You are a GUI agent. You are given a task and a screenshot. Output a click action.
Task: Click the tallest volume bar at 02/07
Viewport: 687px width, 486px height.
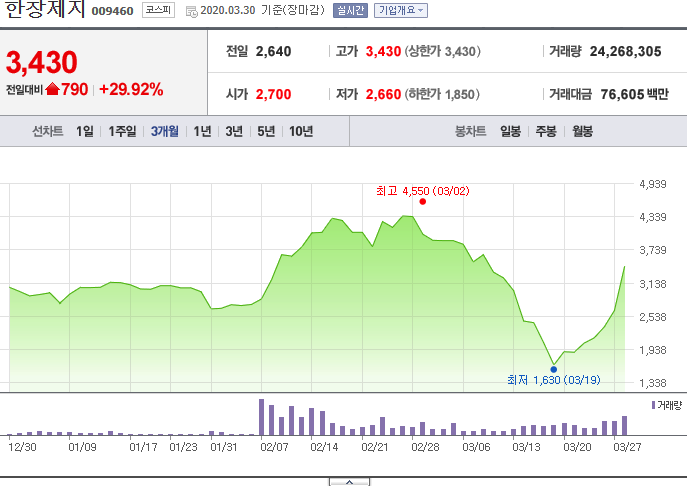point(262,417)
